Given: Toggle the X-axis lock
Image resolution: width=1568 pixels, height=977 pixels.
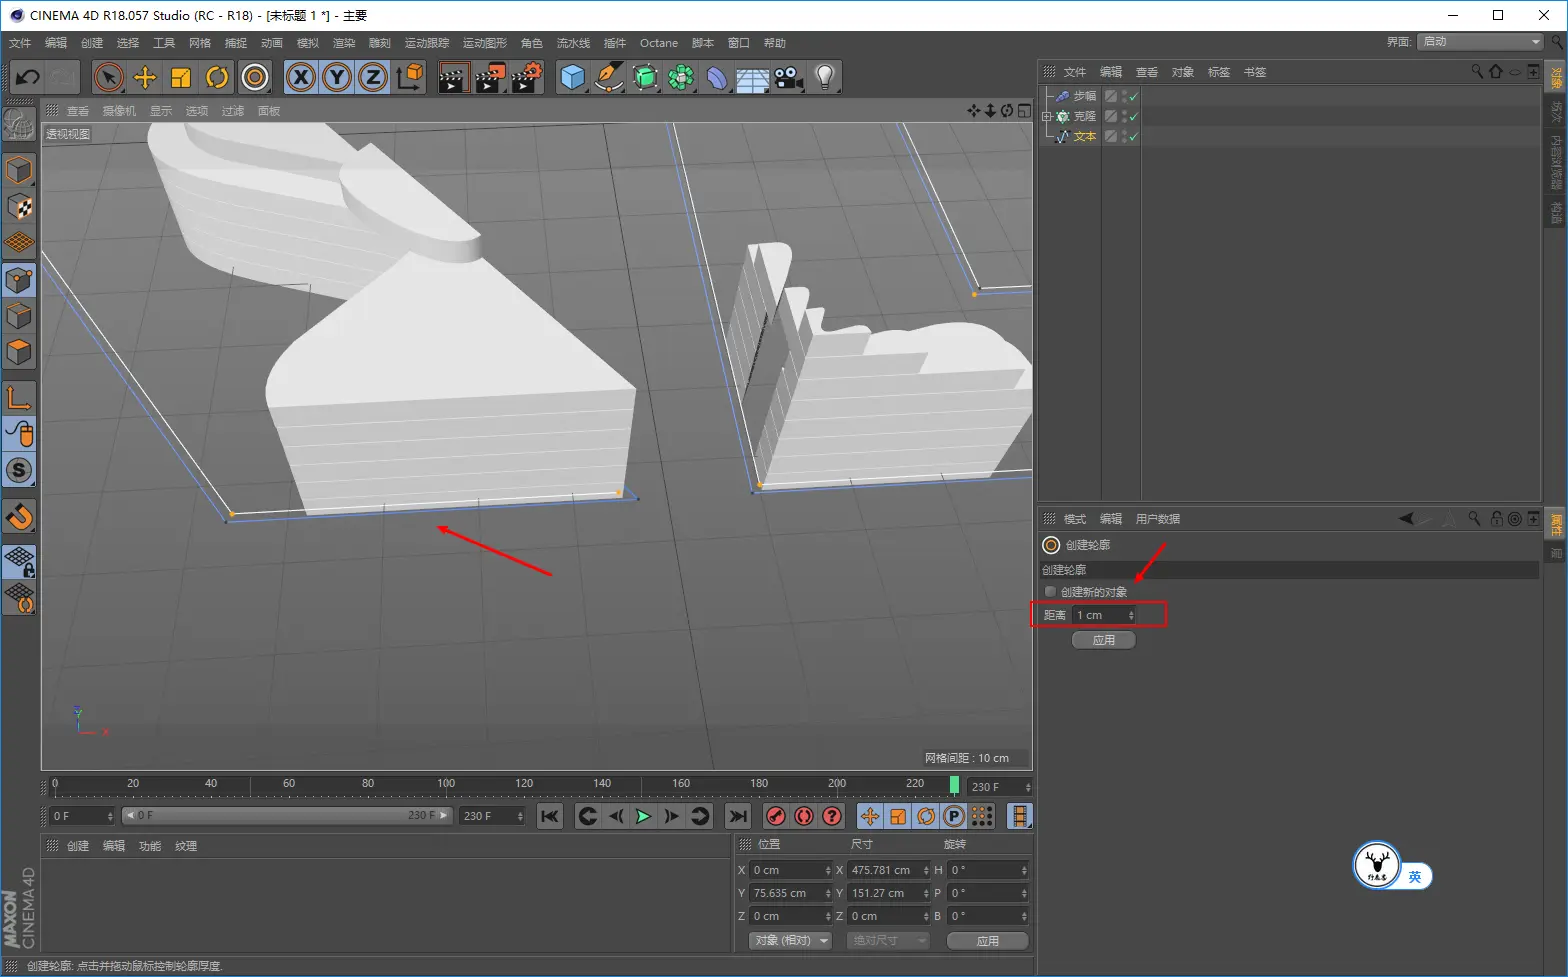Looking at the screenshot, I should [301, 77].
